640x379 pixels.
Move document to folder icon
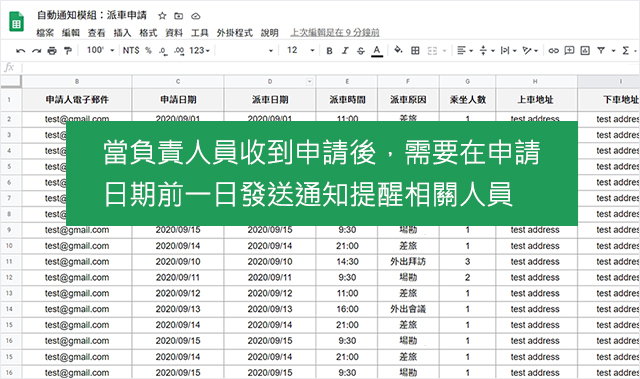(179, 16)
